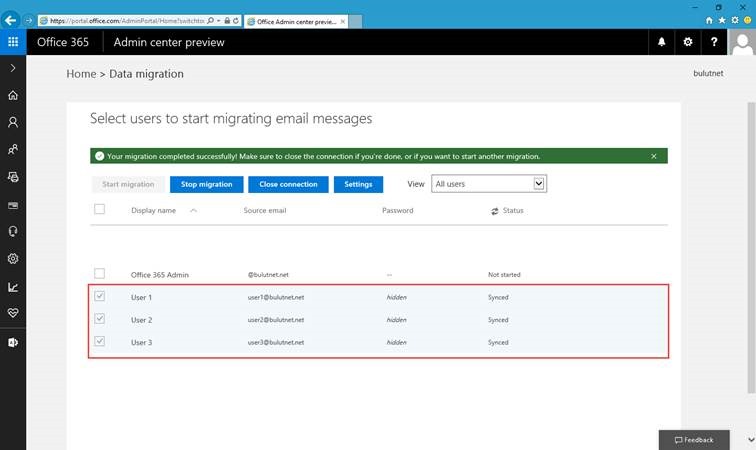Viewport: 756px width, 450px height.
Task: Click the browser forward arrow
Action: pyautogui.click(x=28, y=20)
